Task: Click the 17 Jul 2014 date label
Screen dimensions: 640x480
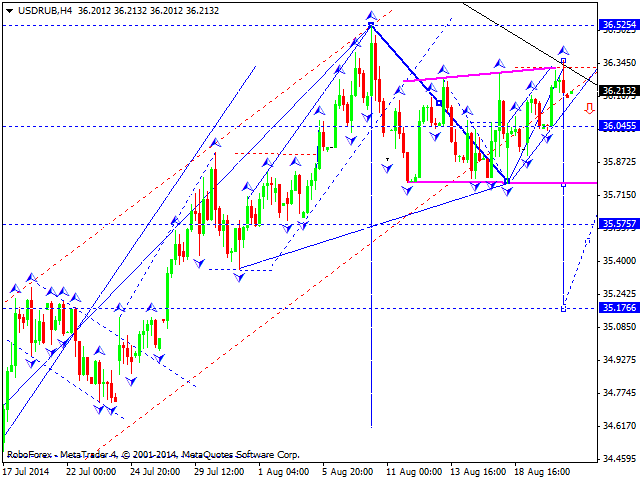Action: [x=25, y=470]
